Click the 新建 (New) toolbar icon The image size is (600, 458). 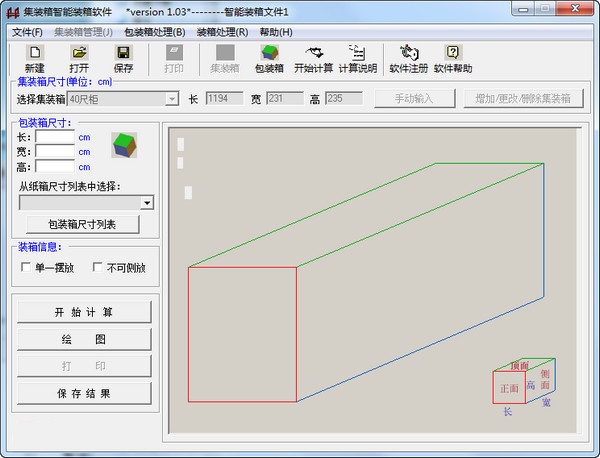tap(35, 59)
